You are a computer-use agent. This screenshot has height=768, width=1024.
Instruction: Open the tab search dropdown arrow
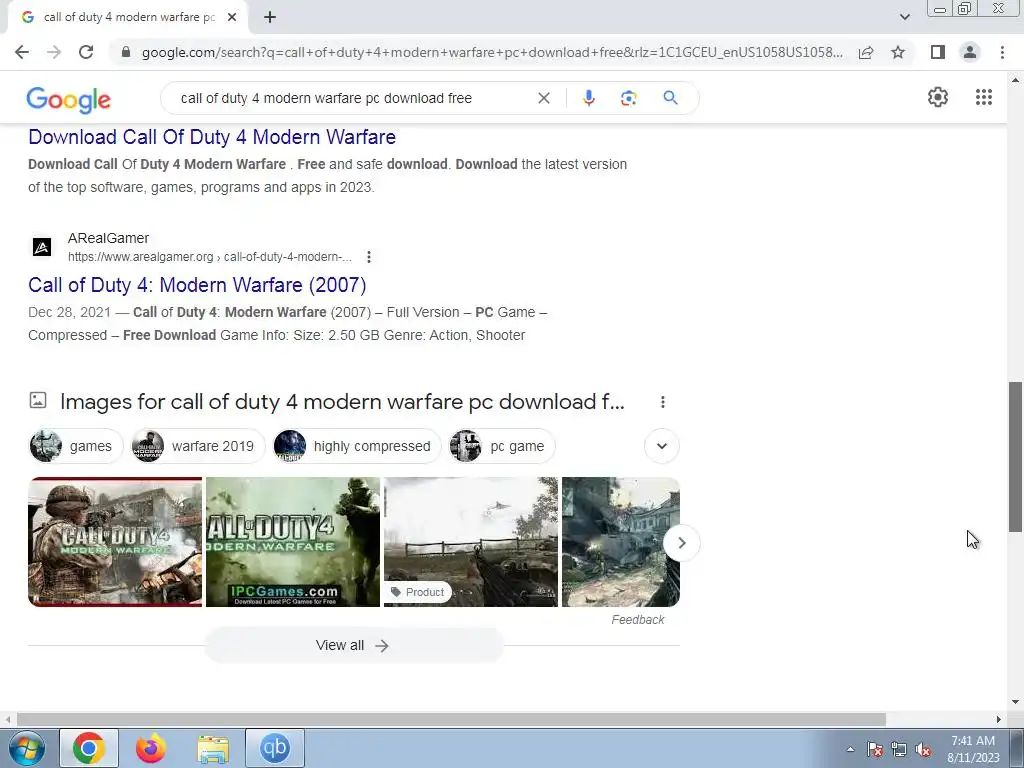point(904,17)
